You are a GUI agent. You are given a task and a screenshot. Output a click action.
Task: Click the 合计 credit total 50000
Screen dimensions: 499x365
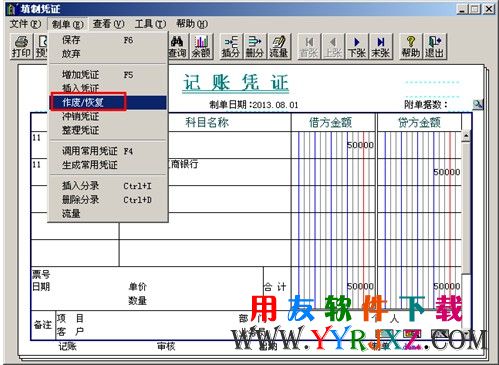pyautogui.click(x=447, y=286)
